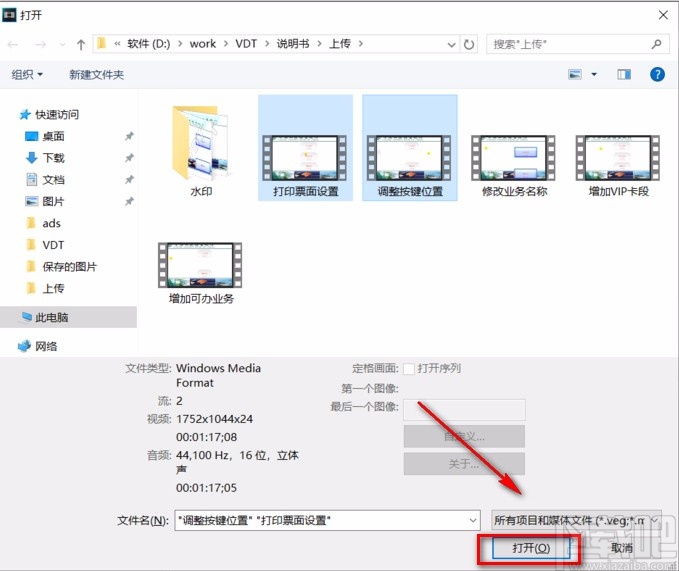Go back using the back arrow
Screen dimensions: 679x571
(x=13, y=44)
